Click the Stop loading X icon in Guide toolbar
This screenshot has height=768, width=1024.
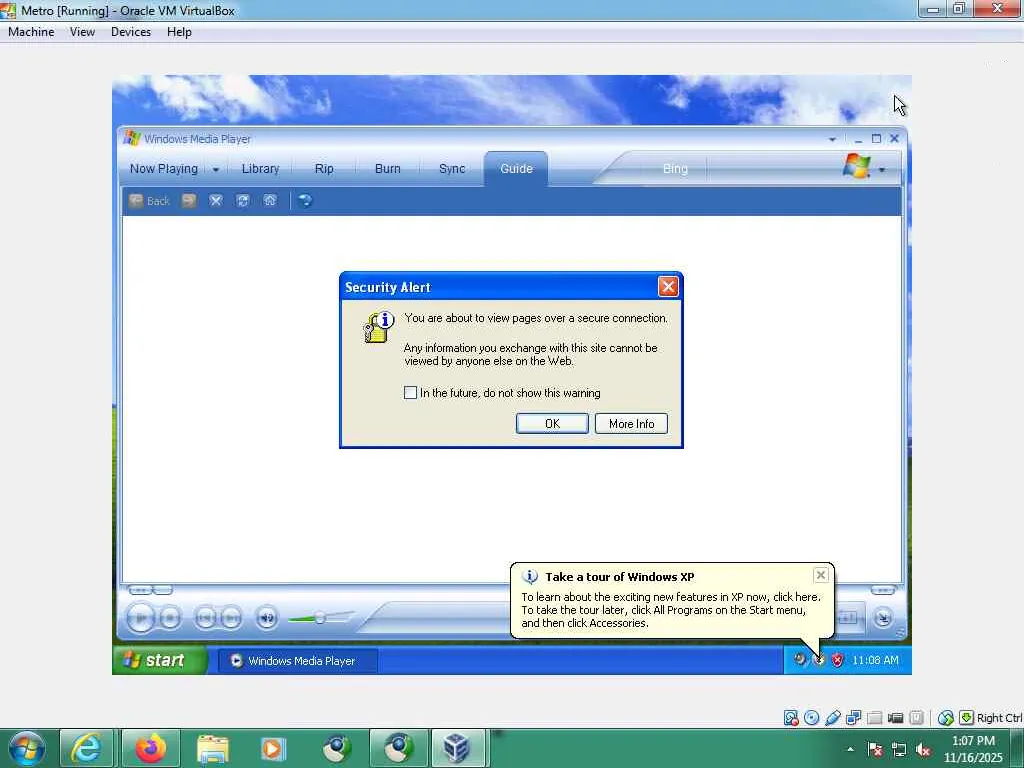[216, 200]
